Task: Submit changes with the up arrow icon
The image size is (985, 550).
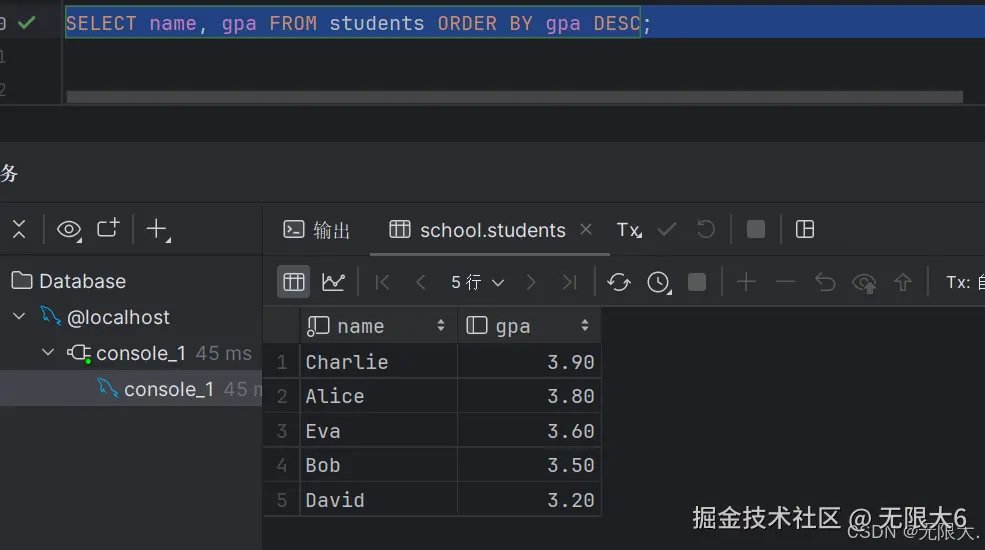Action: (903, 283)
